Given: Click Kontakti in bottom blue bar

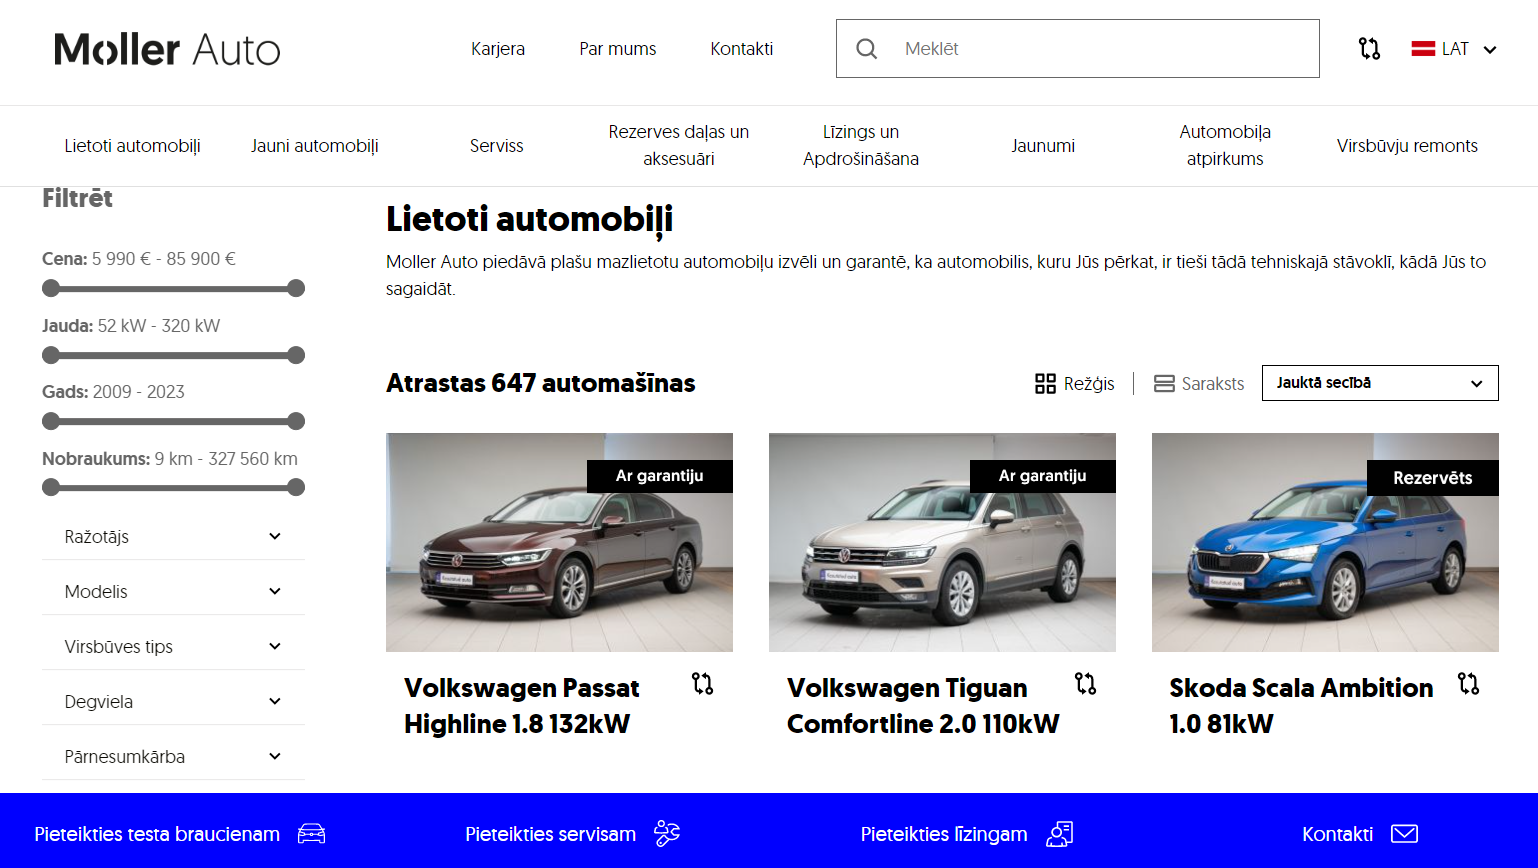Looking at the screenshot, I should tap(1360, 834).
